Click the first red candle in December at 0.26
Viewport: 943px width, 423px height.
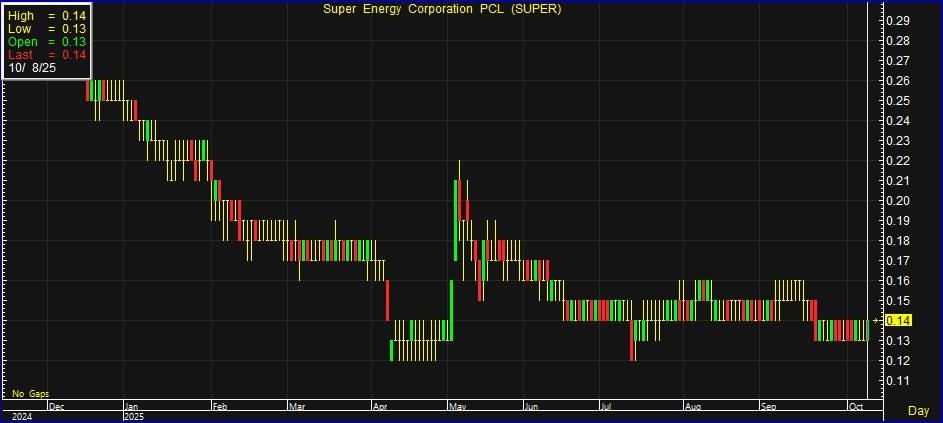(88, 90)
